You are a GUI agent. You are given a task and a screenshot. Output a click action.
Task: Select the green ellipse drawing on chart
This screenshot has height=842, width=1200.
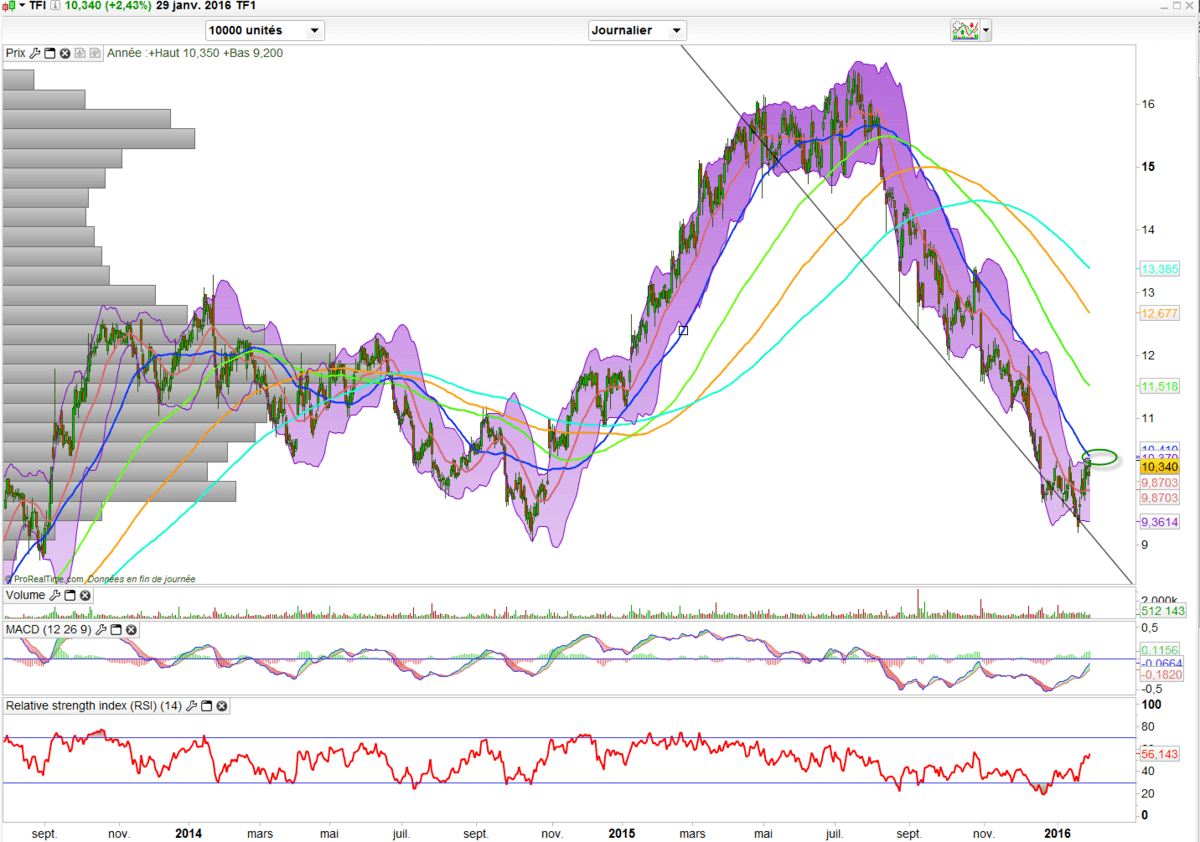(x=1100, y=457)
